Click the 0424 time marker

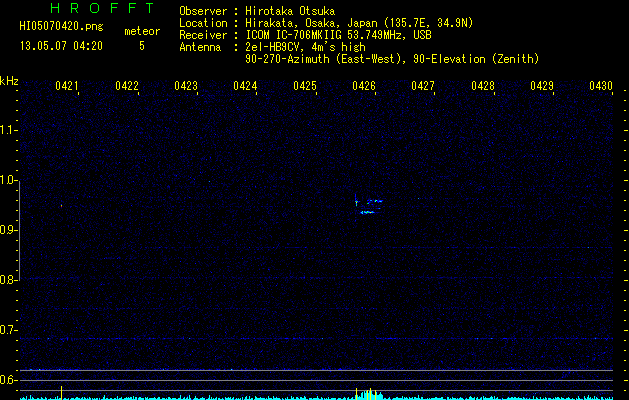pos(245,86)
